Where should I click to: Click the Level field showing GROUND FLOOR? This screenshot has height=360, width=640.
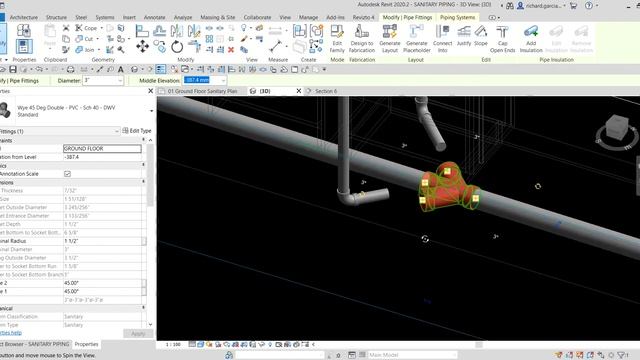[x=102, y=149]
